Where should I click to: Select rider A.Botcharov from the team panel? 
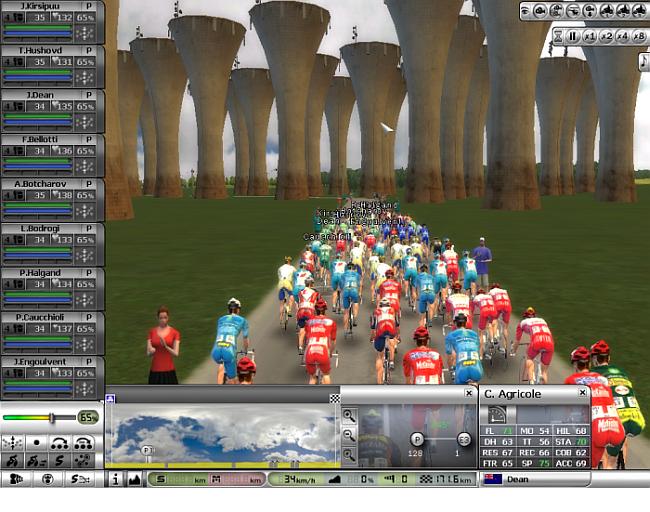point(52,184)
